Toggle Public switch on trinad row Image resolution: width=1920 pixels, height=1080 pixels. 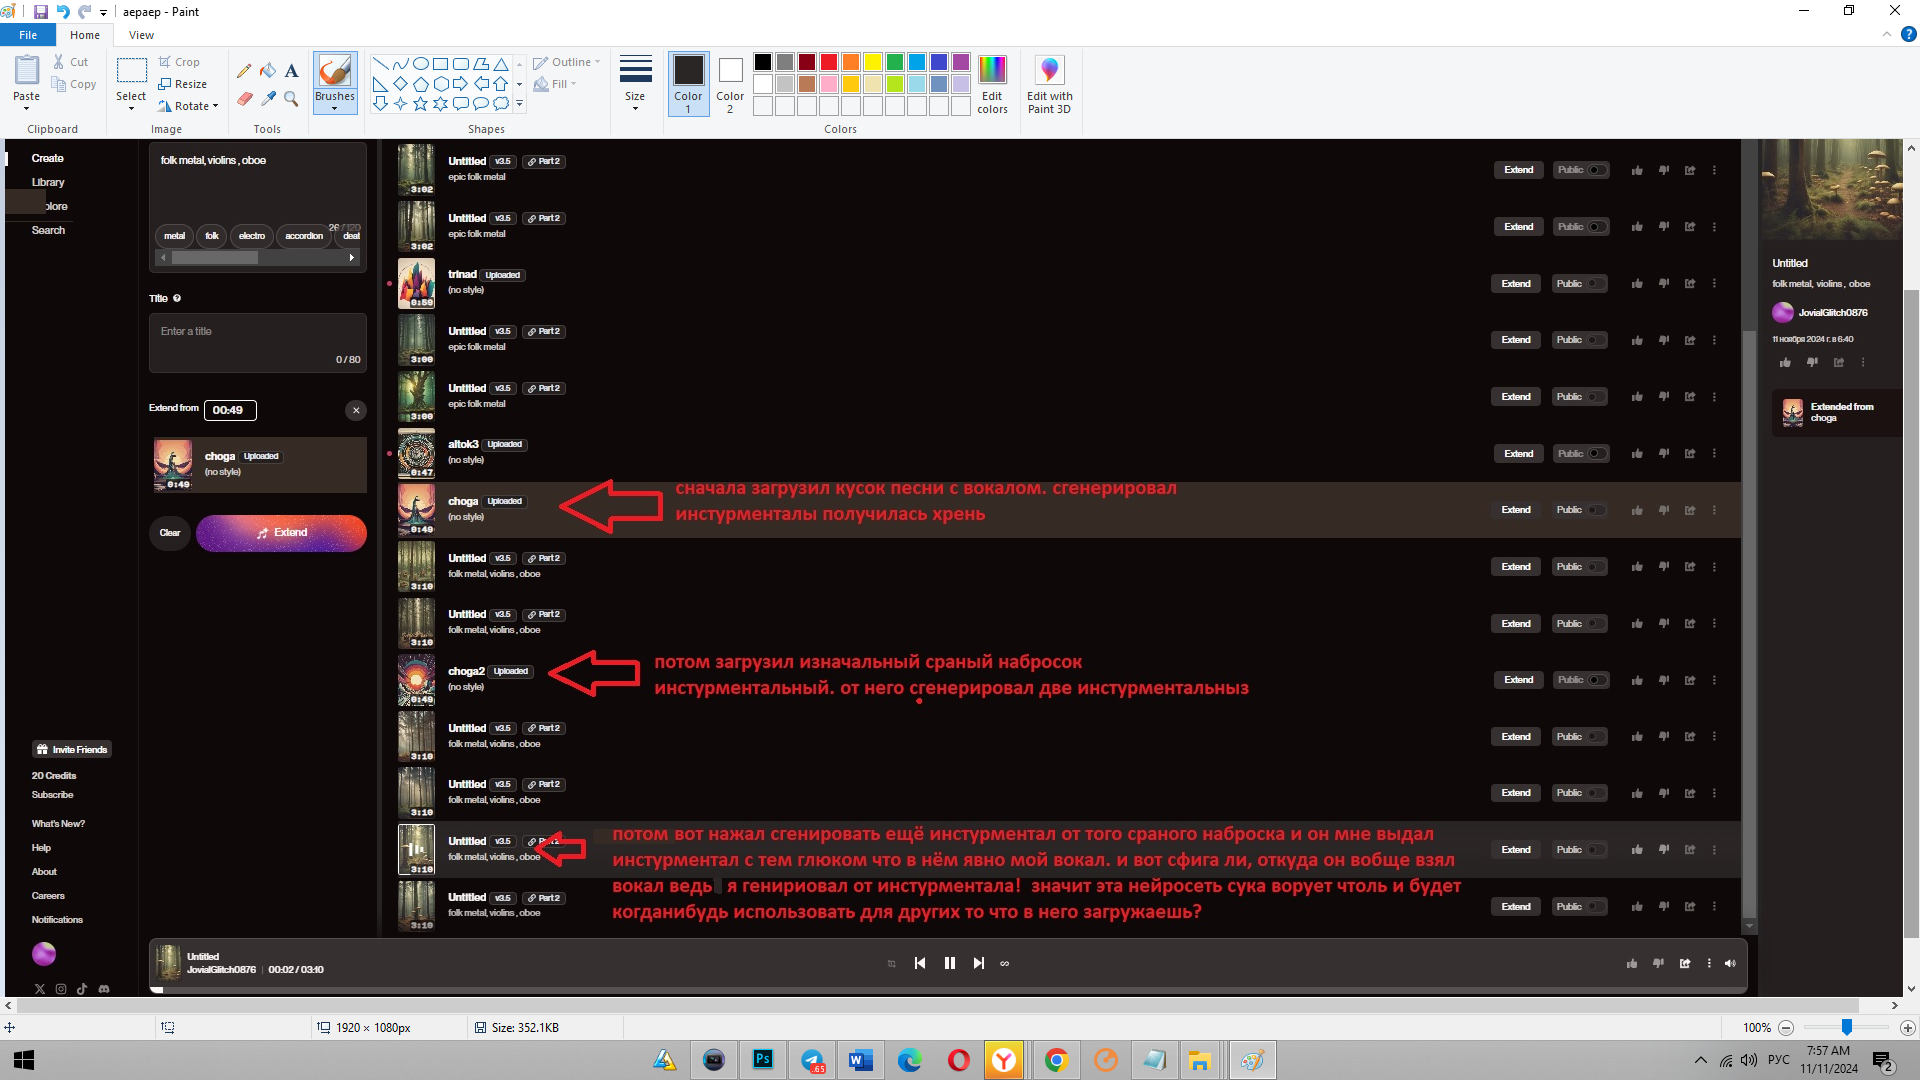(x=1597, y=284)
